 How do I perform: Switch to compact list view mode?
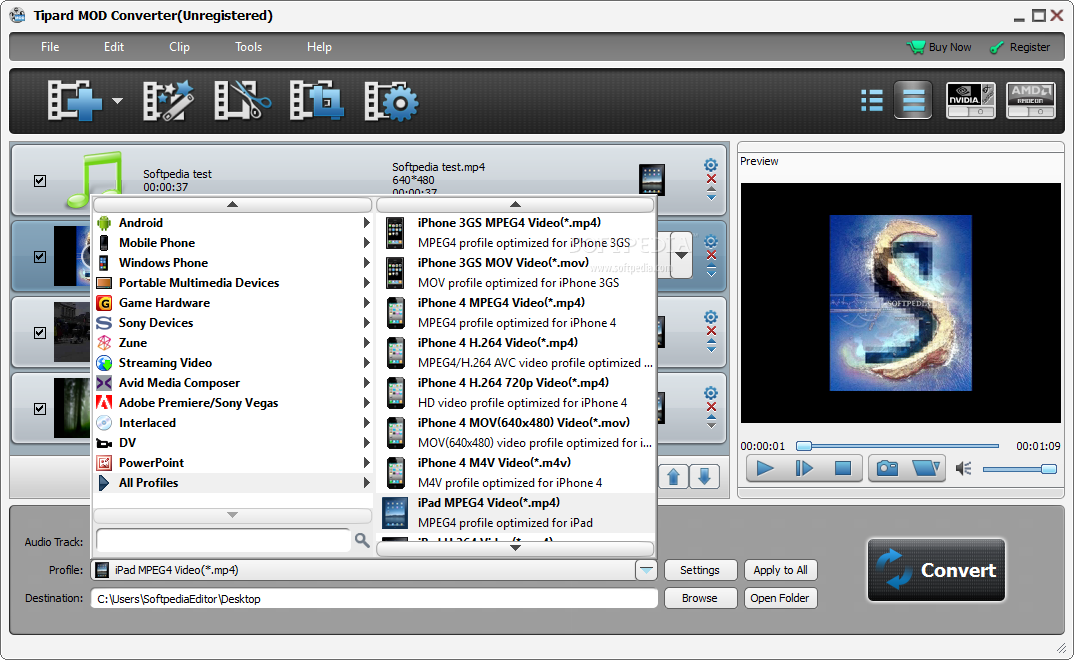[x=871, y=101]
